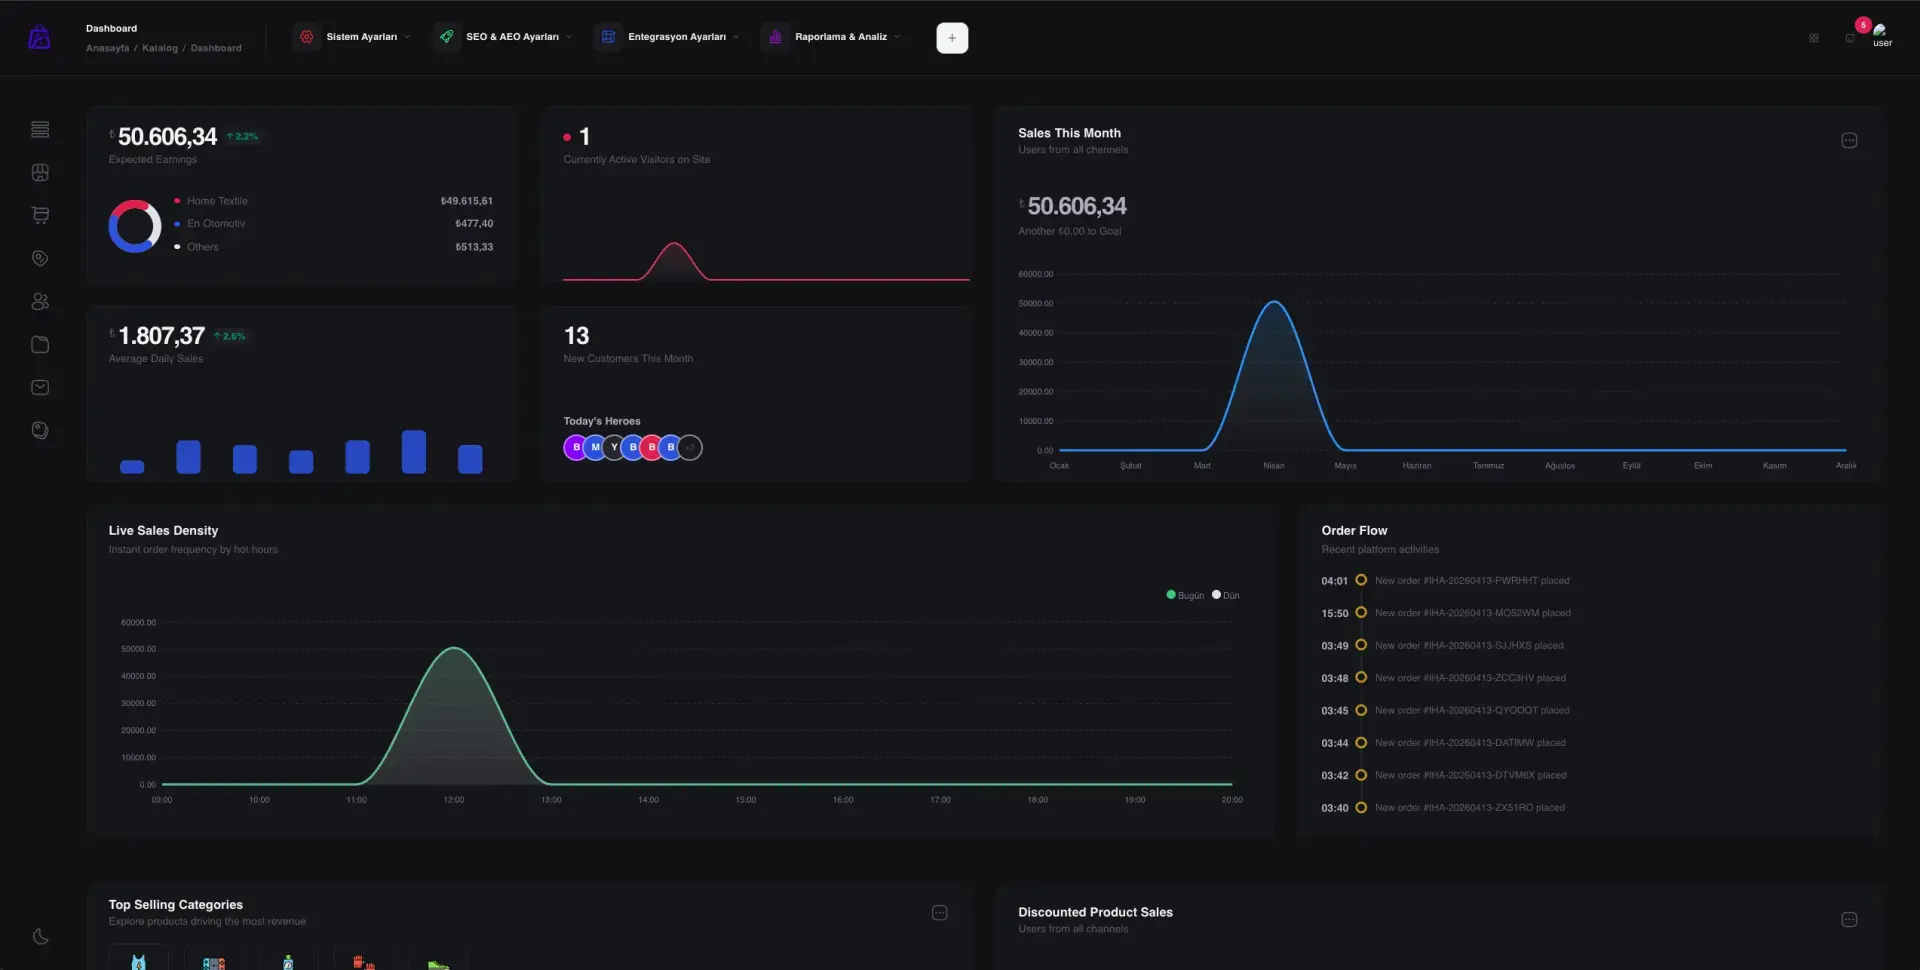Screen dimensions: 1920x970
Task: Open order #IHA-20260413-PWRHHT entry
Action: coord(1472,580)
